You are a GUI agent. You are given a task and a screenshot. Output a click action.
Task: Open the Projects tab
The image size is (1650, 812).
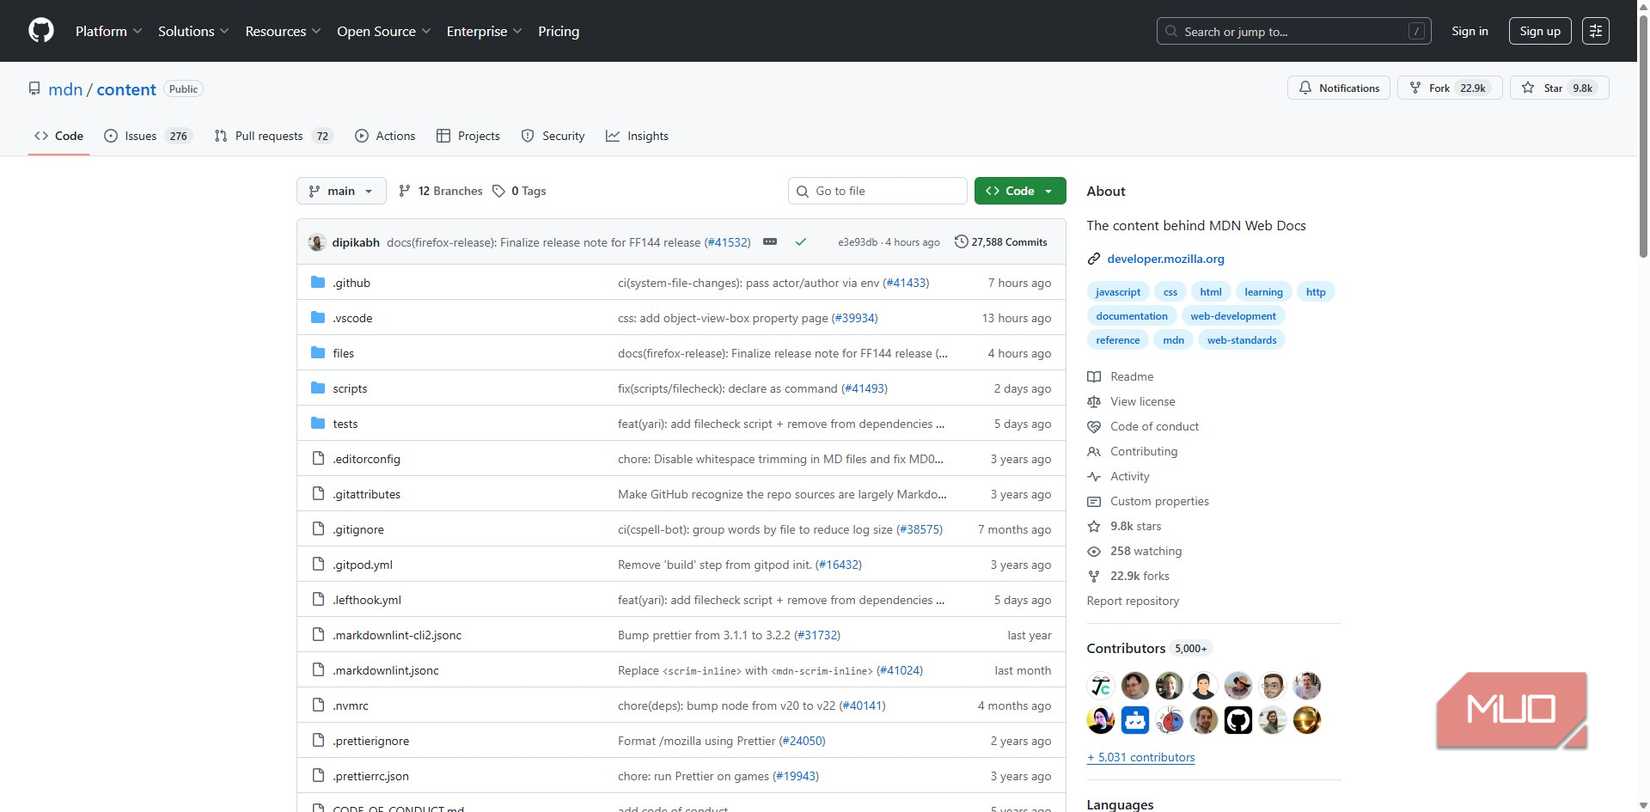click(x=468, y=136)
